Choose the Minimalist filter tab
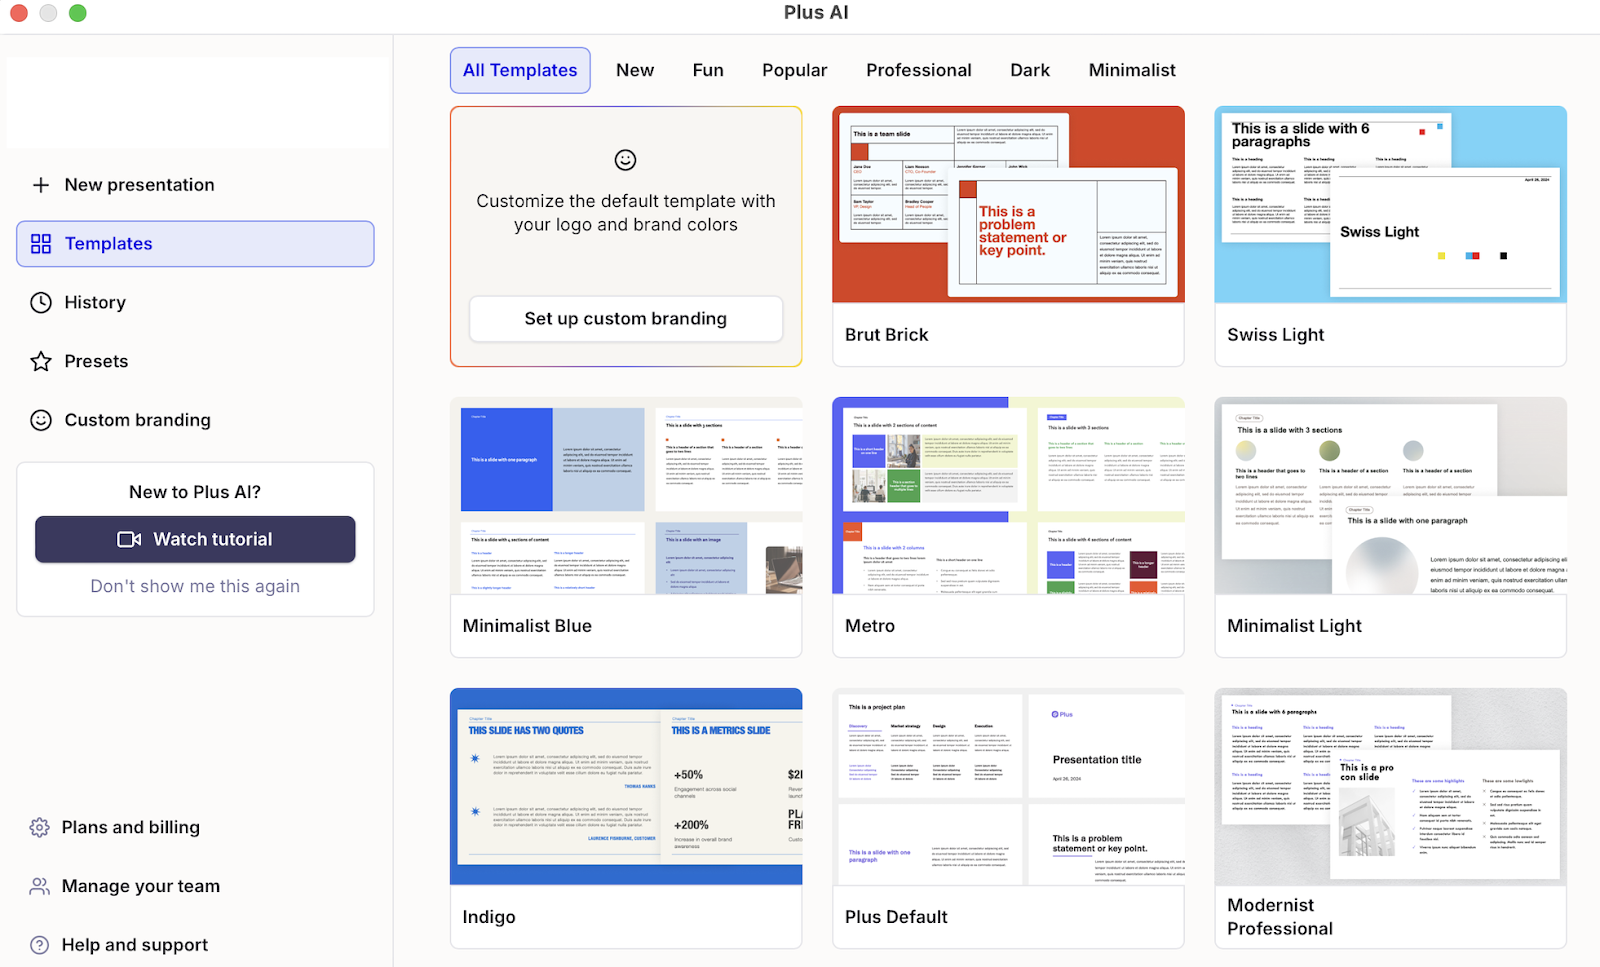The width and height of the screenshot is (1600, 967). tap(1132, 71)
